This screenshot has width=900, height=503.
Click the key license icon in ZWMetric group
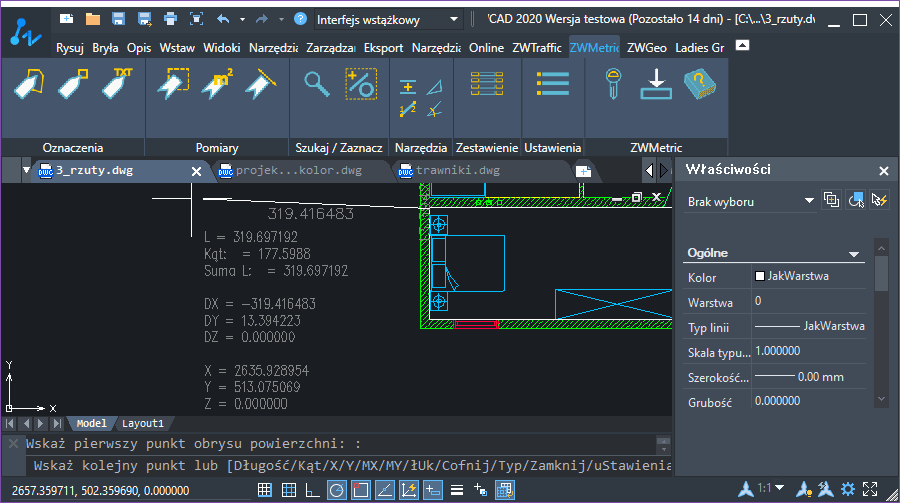[x=613, y=84]
